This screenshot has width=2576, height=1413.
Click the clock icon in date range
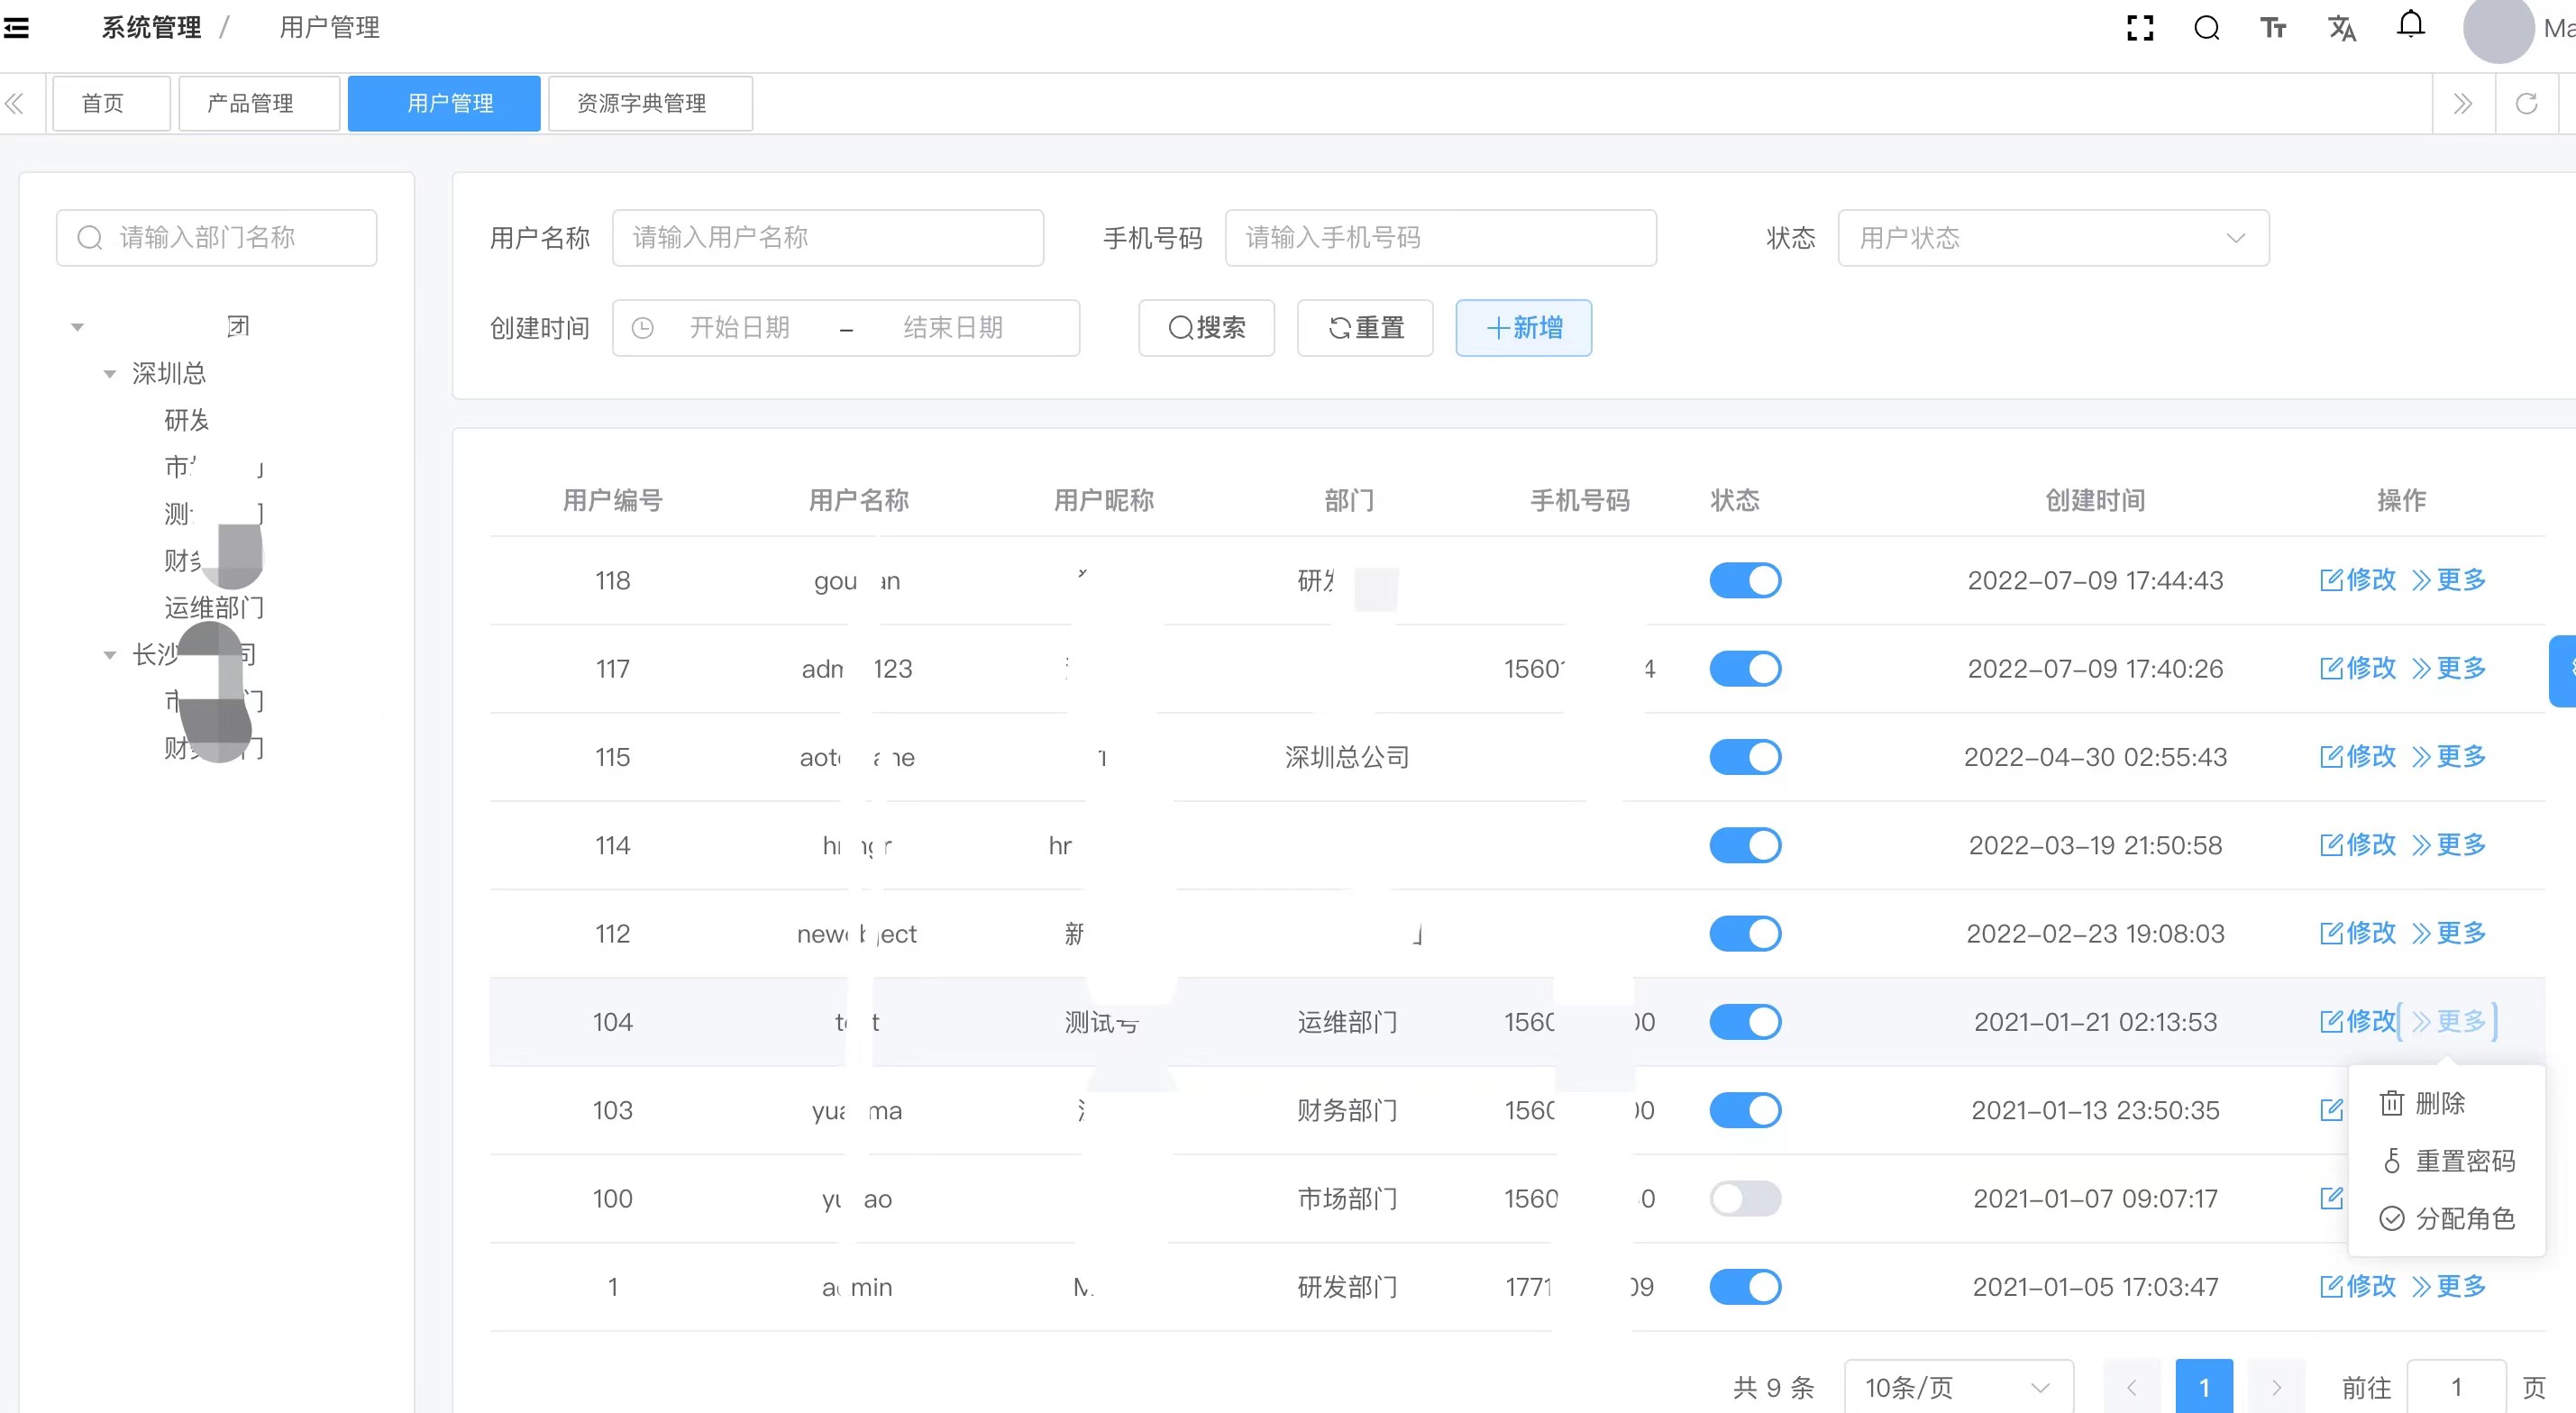pyautogui.click(x=643, y=328)
